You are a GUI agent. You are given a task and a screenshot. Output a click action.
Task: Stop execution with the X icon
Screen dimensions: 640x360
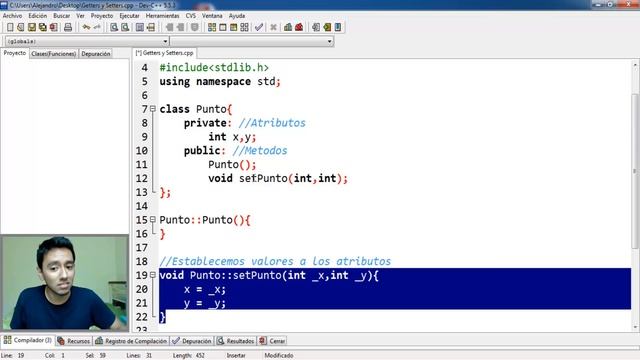[x=273, y=27]
